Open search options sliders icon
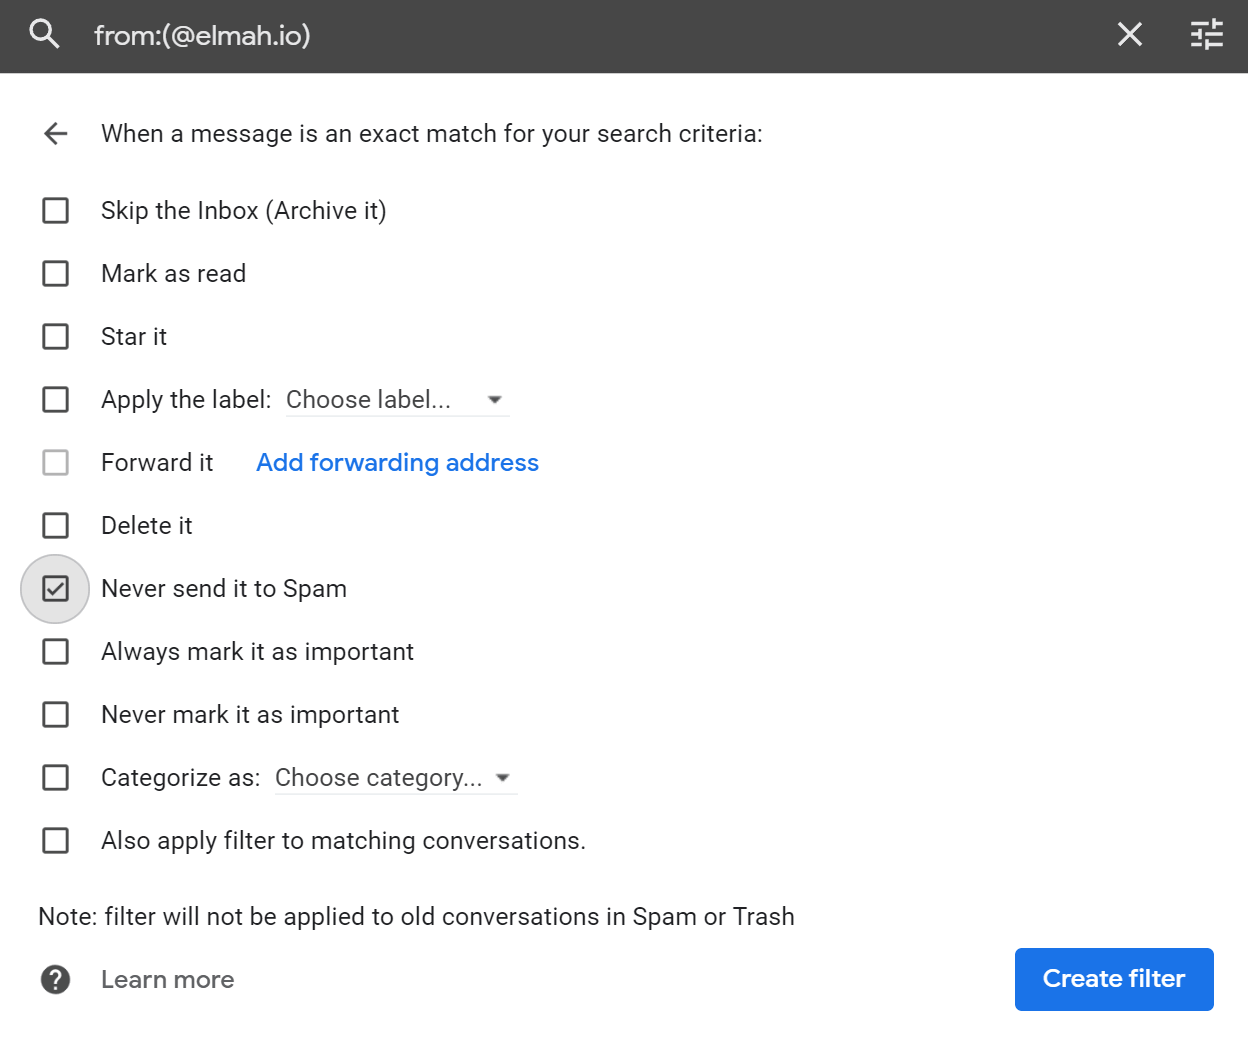This screenshot has width=1248, height=1045. click(1207, 35)
